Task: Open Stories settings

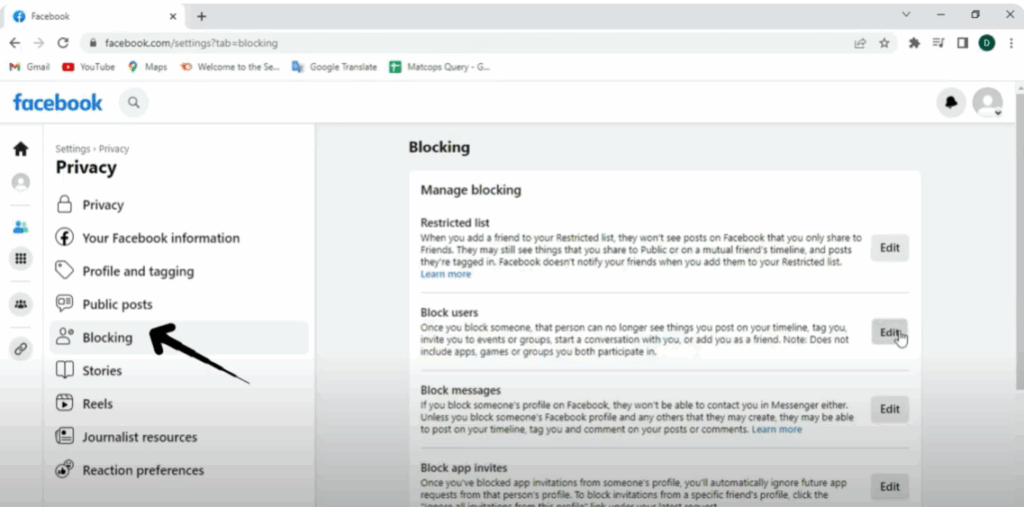Action: tap(178, 370)
